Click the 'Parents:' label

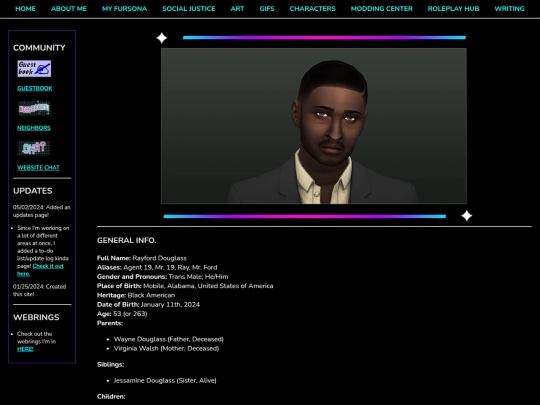click(x=110, y=323)
